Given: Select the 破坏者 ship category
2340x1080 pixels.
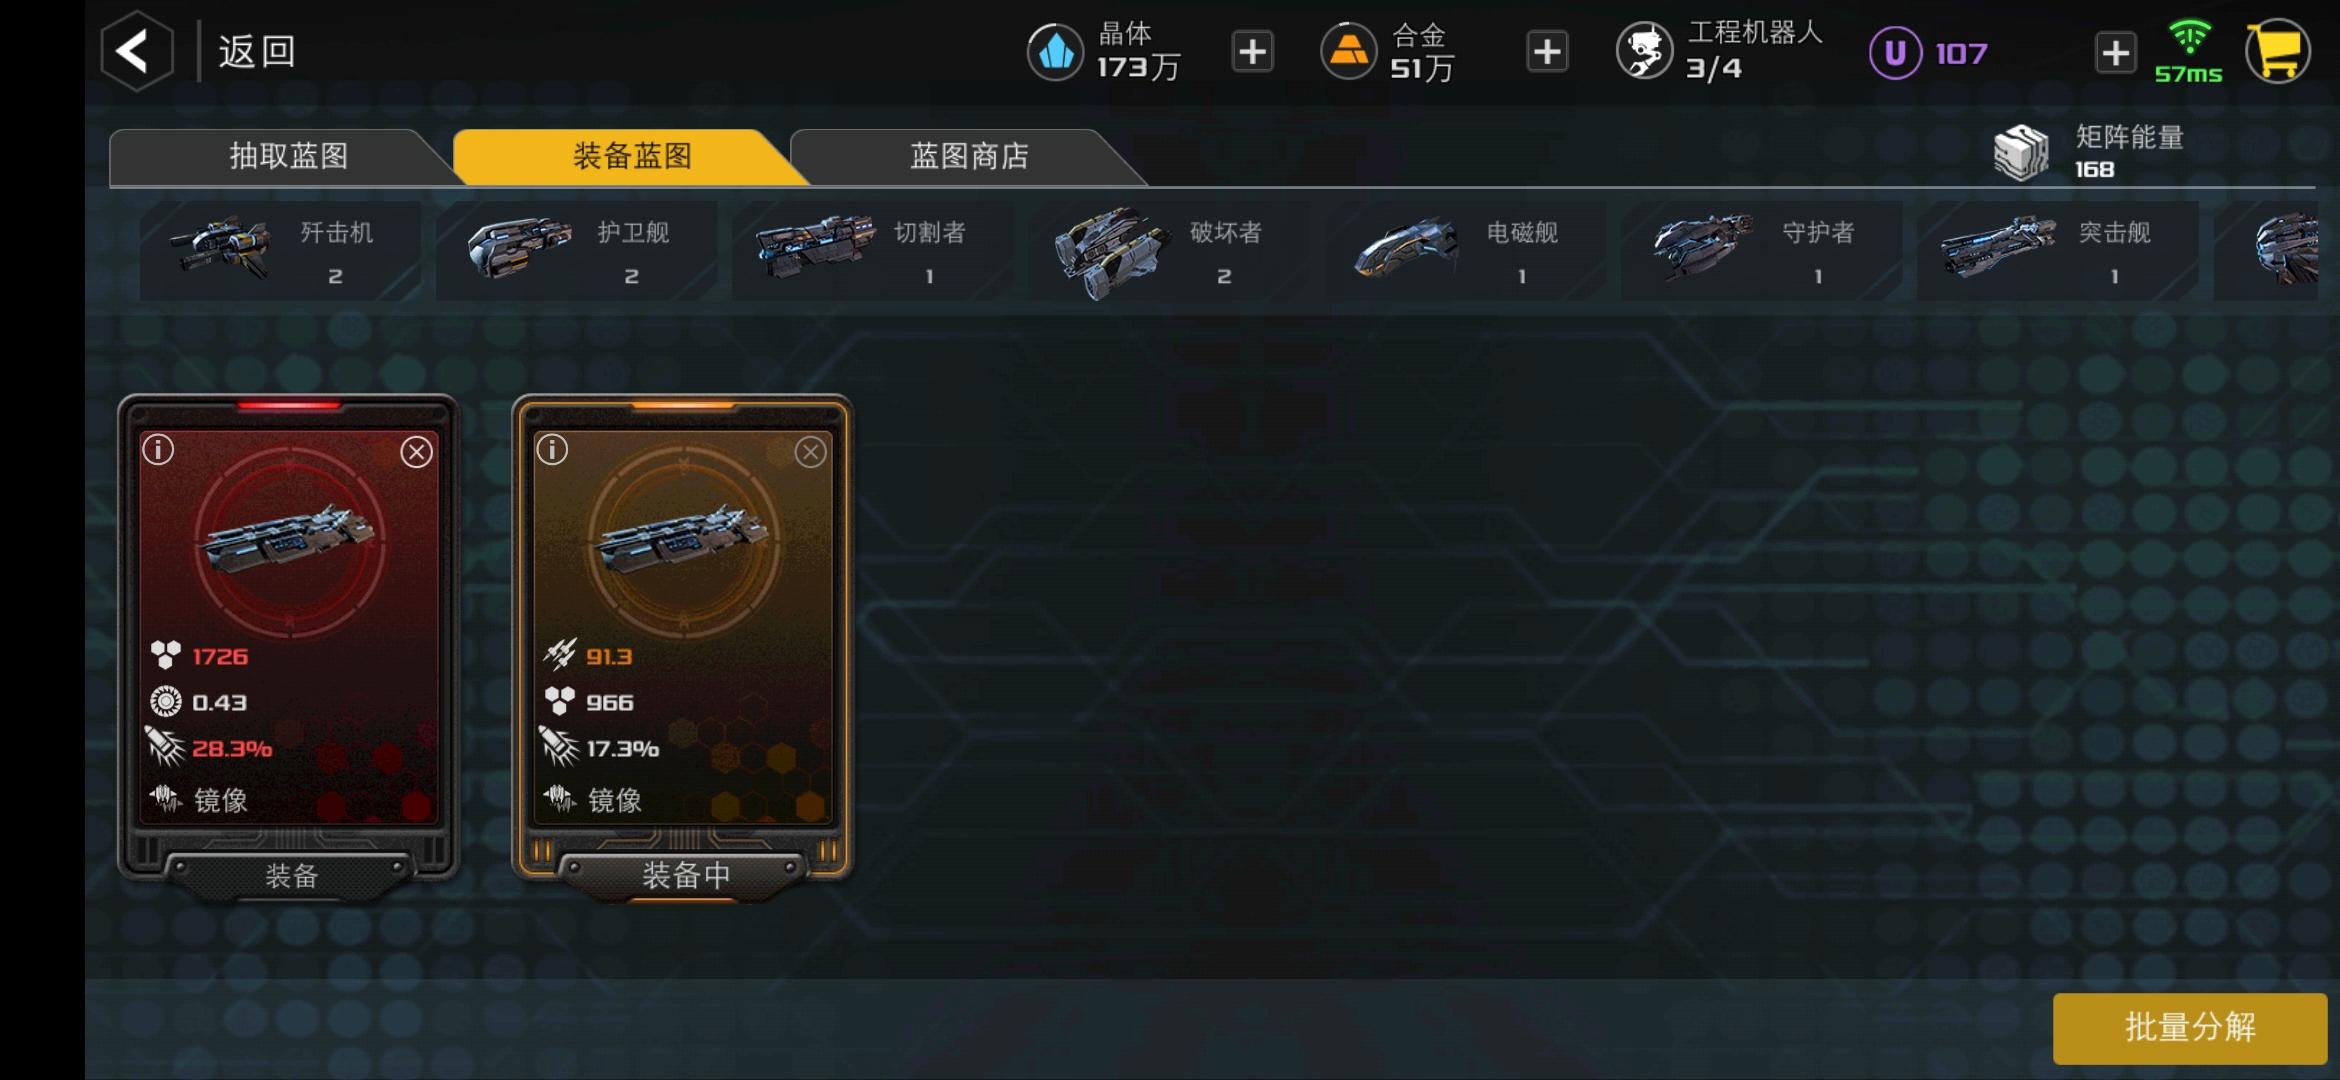Looking at the screenshot, I should [x=1168, y=251].
